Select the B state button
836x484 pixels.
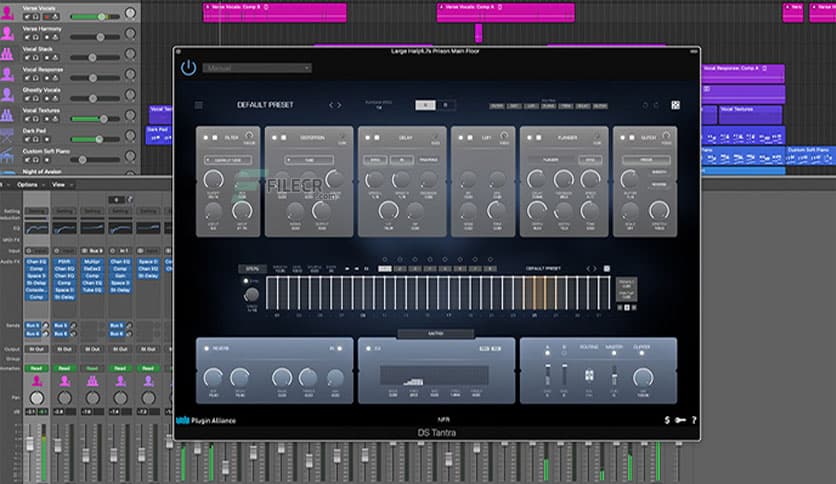[446, 105]
